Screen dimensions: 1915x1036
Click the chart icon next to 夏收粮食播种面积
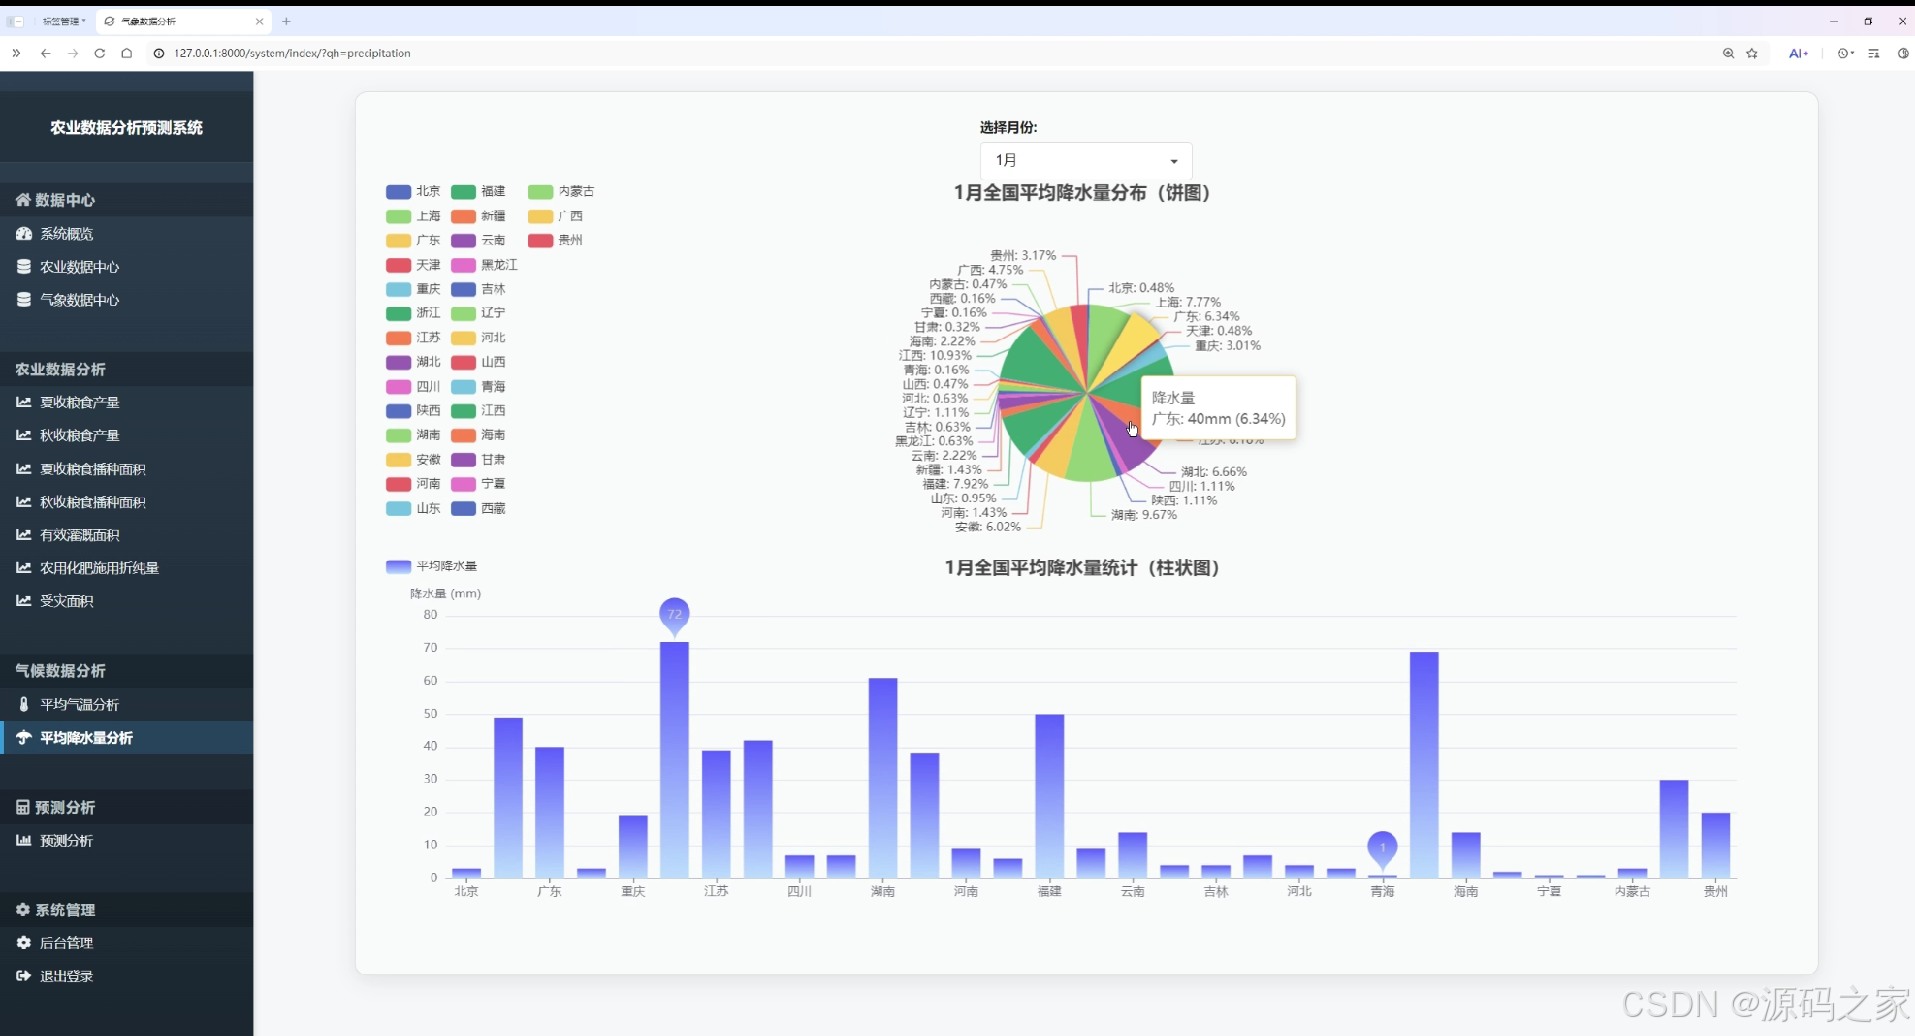coord(23,469)
